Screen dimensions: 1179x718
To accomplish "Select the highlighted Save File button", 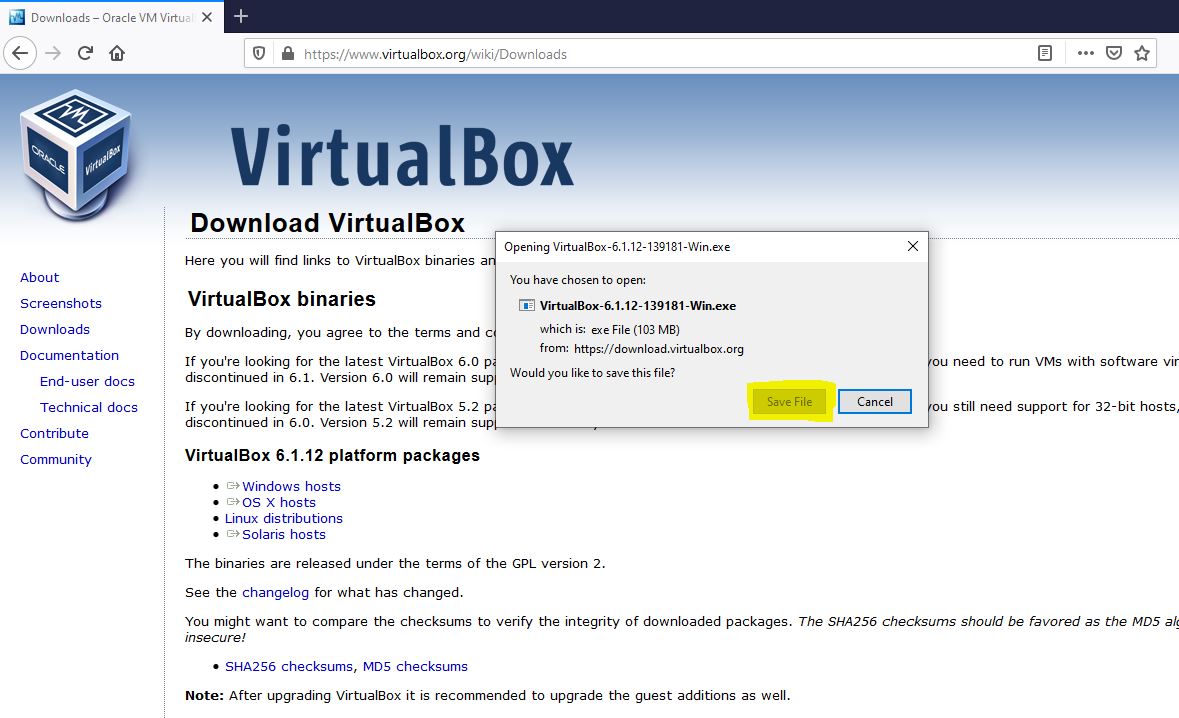I will (x=788, y=401).
